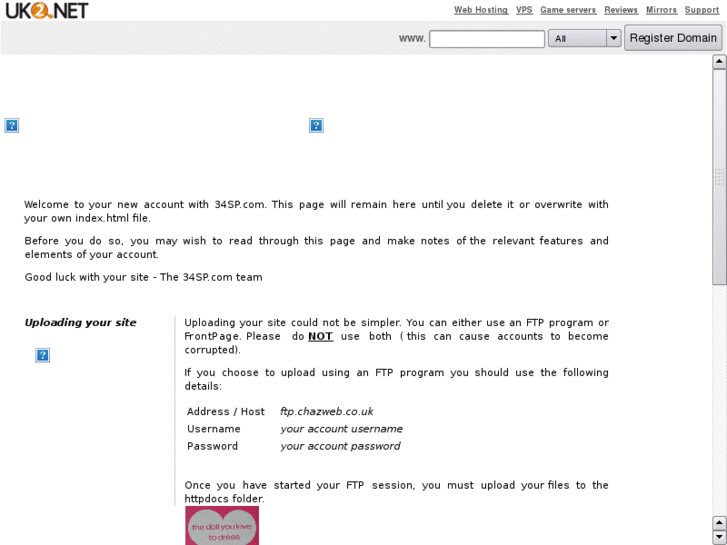Screen dimensions: 727x545
Task: Visit the Mirrors link
Action: tap(661, 10)
